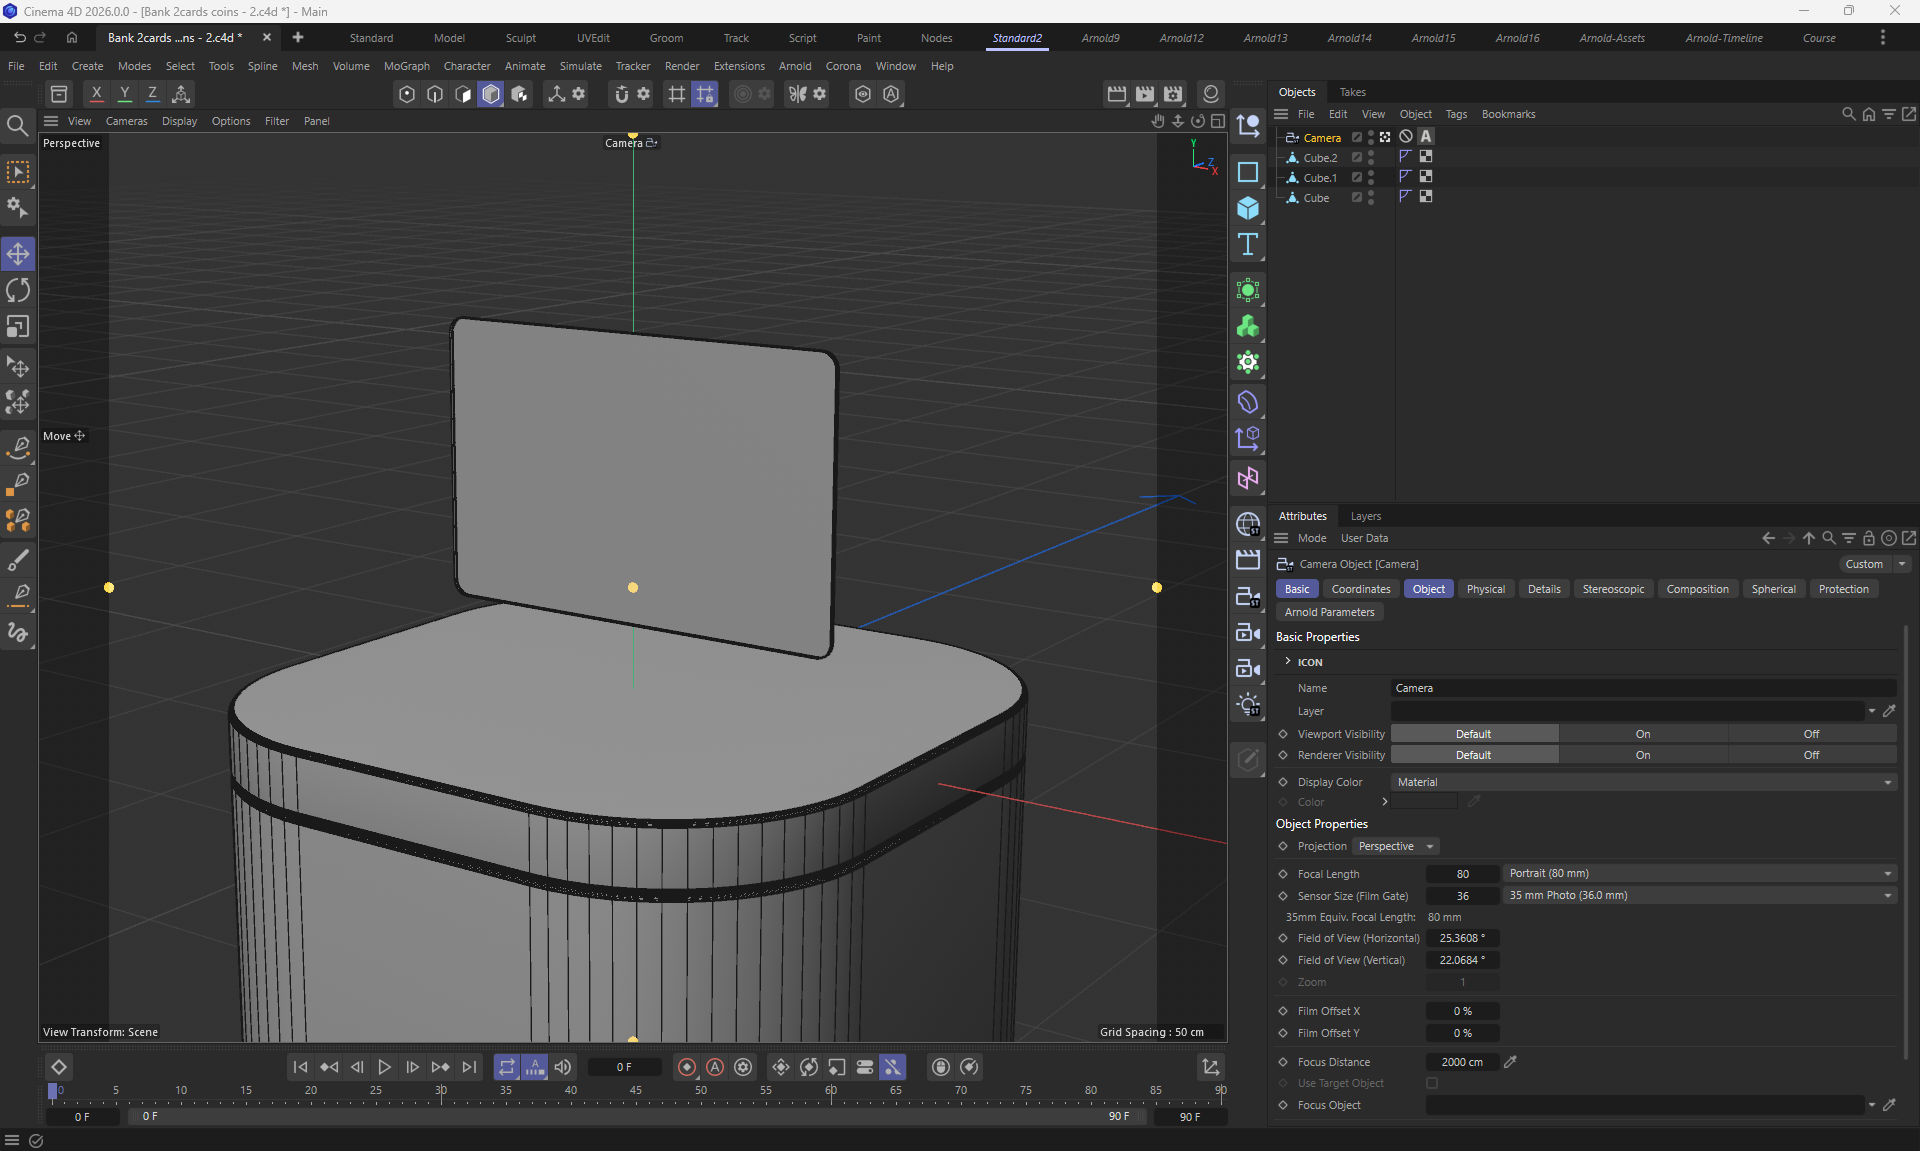The width and height of the screenshot is (1920, 1151).
Task: Select the Cube.1 object in Objects list
Action: tap(1319, 178)
